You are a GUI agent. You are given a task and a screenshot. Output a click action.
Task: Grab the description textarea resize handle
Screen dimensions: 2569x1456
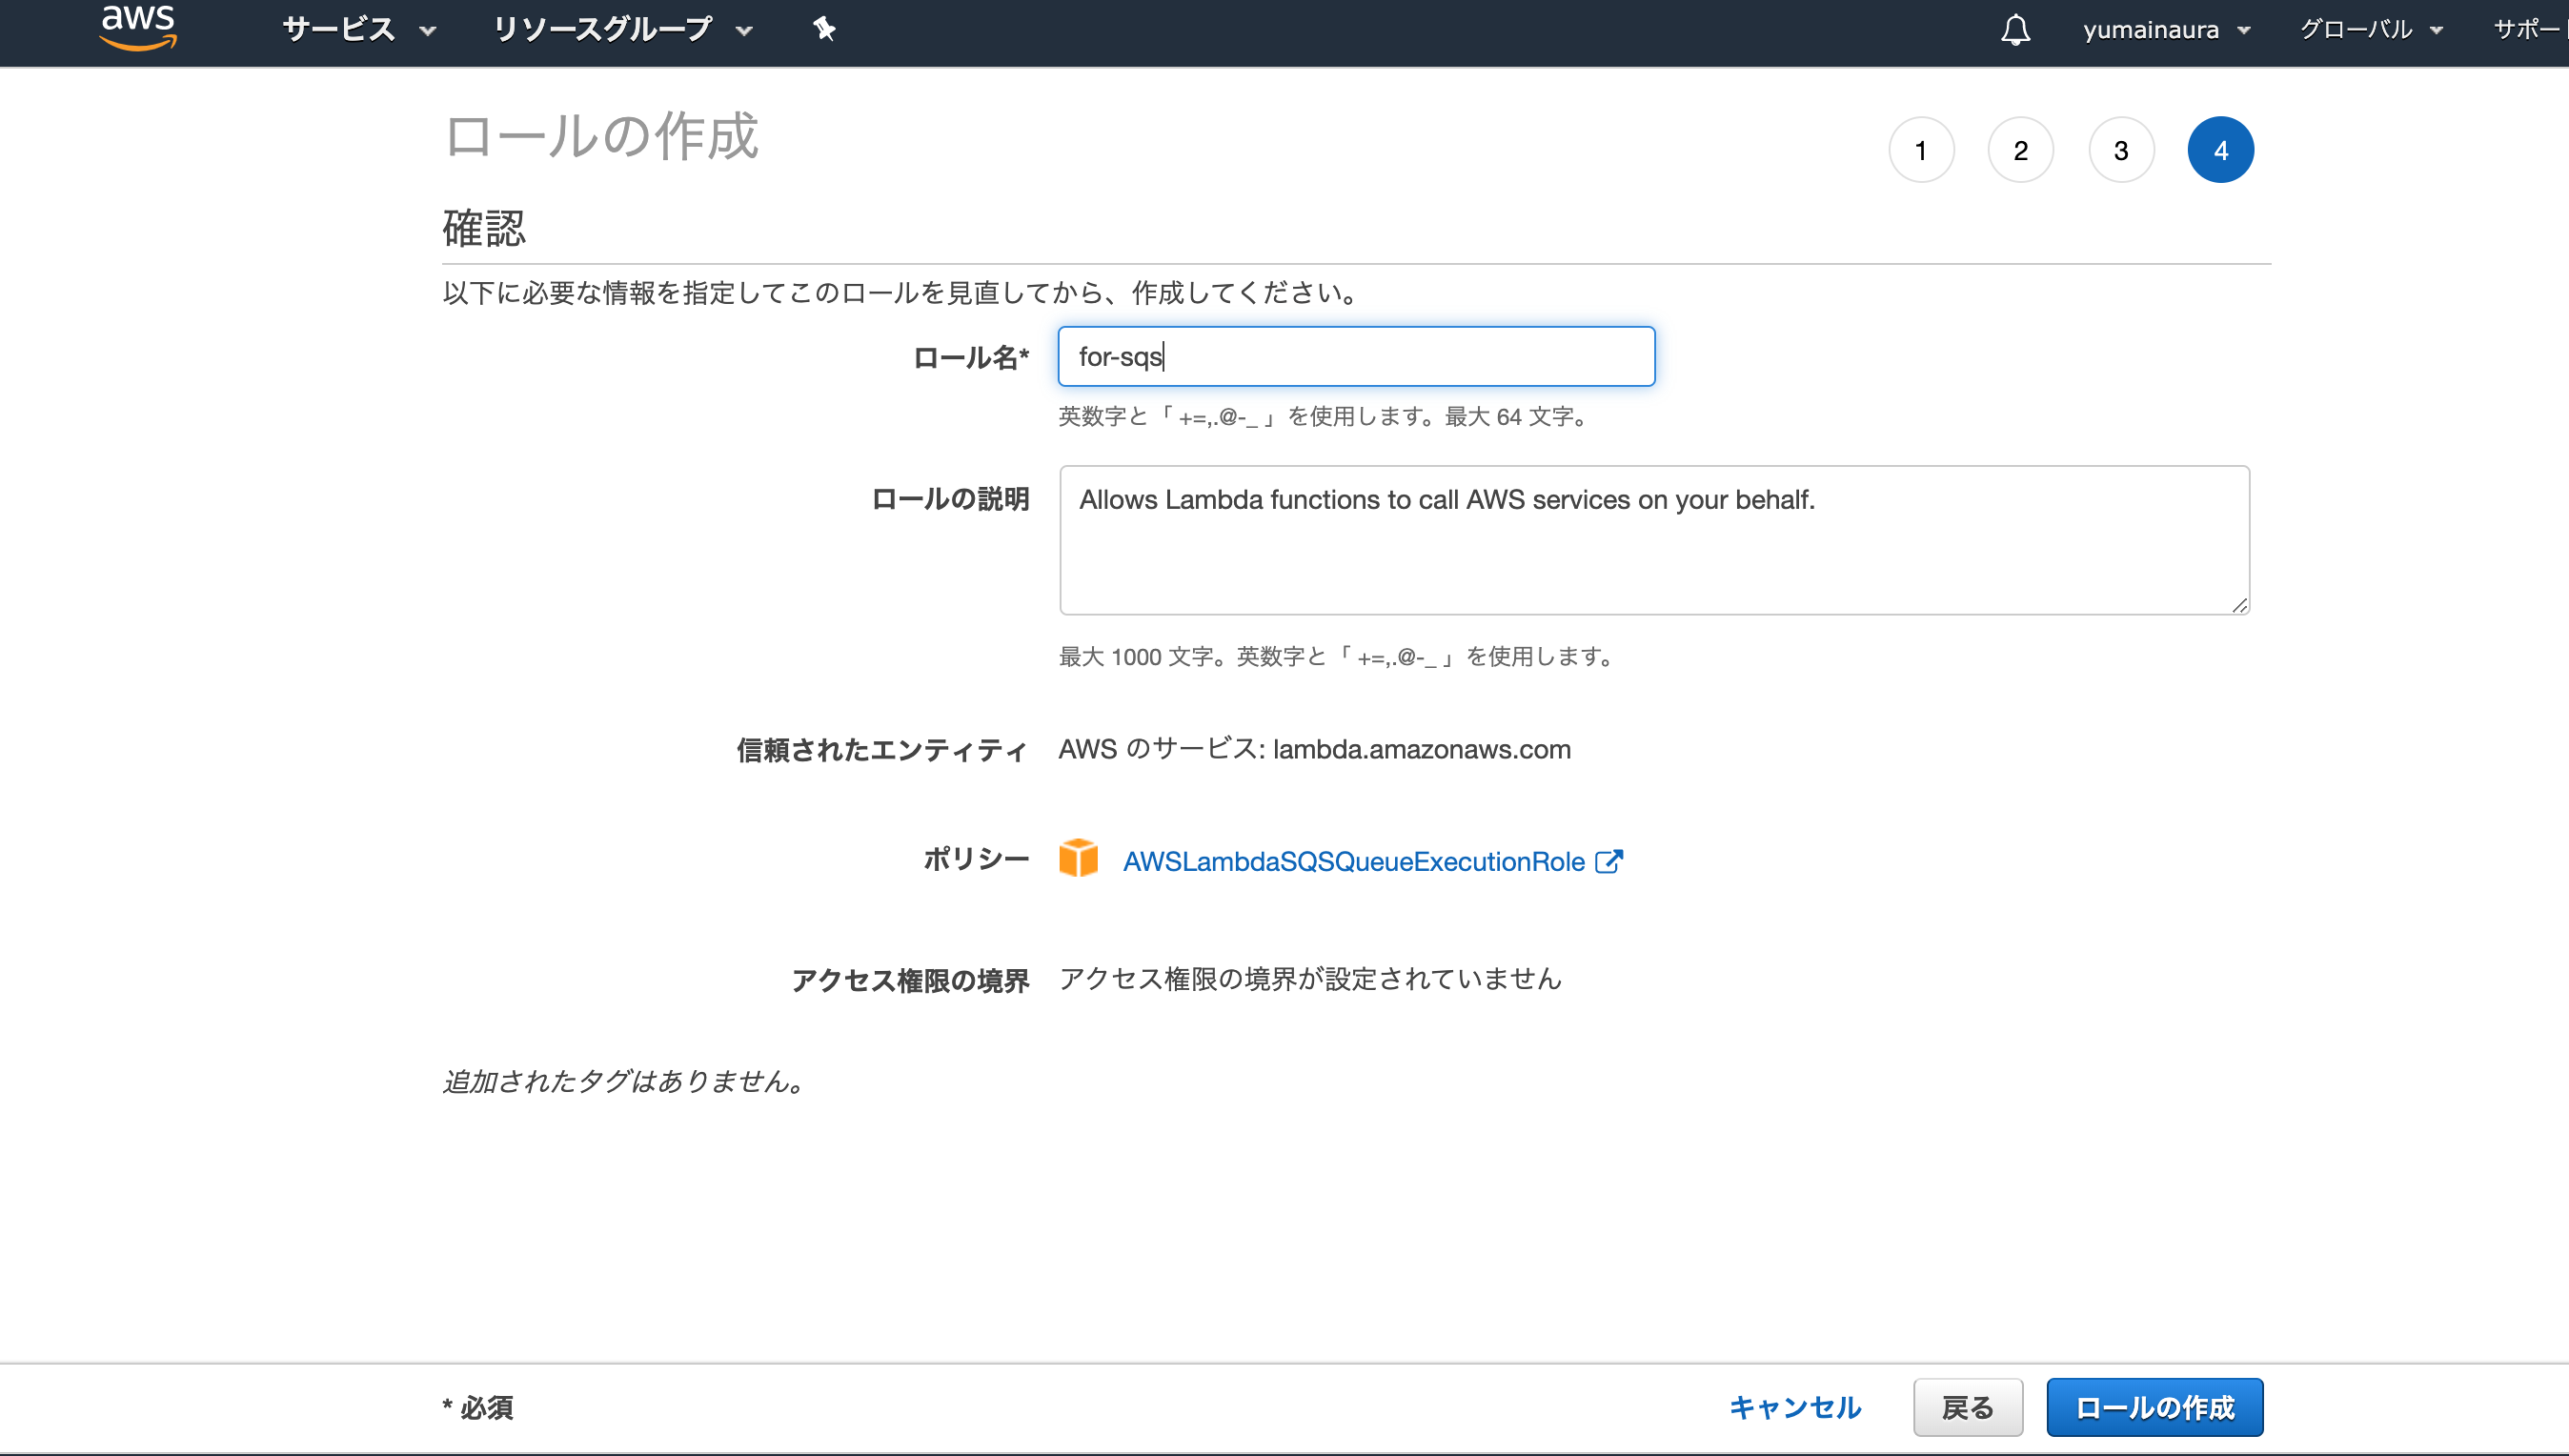tap(2239, 605)
